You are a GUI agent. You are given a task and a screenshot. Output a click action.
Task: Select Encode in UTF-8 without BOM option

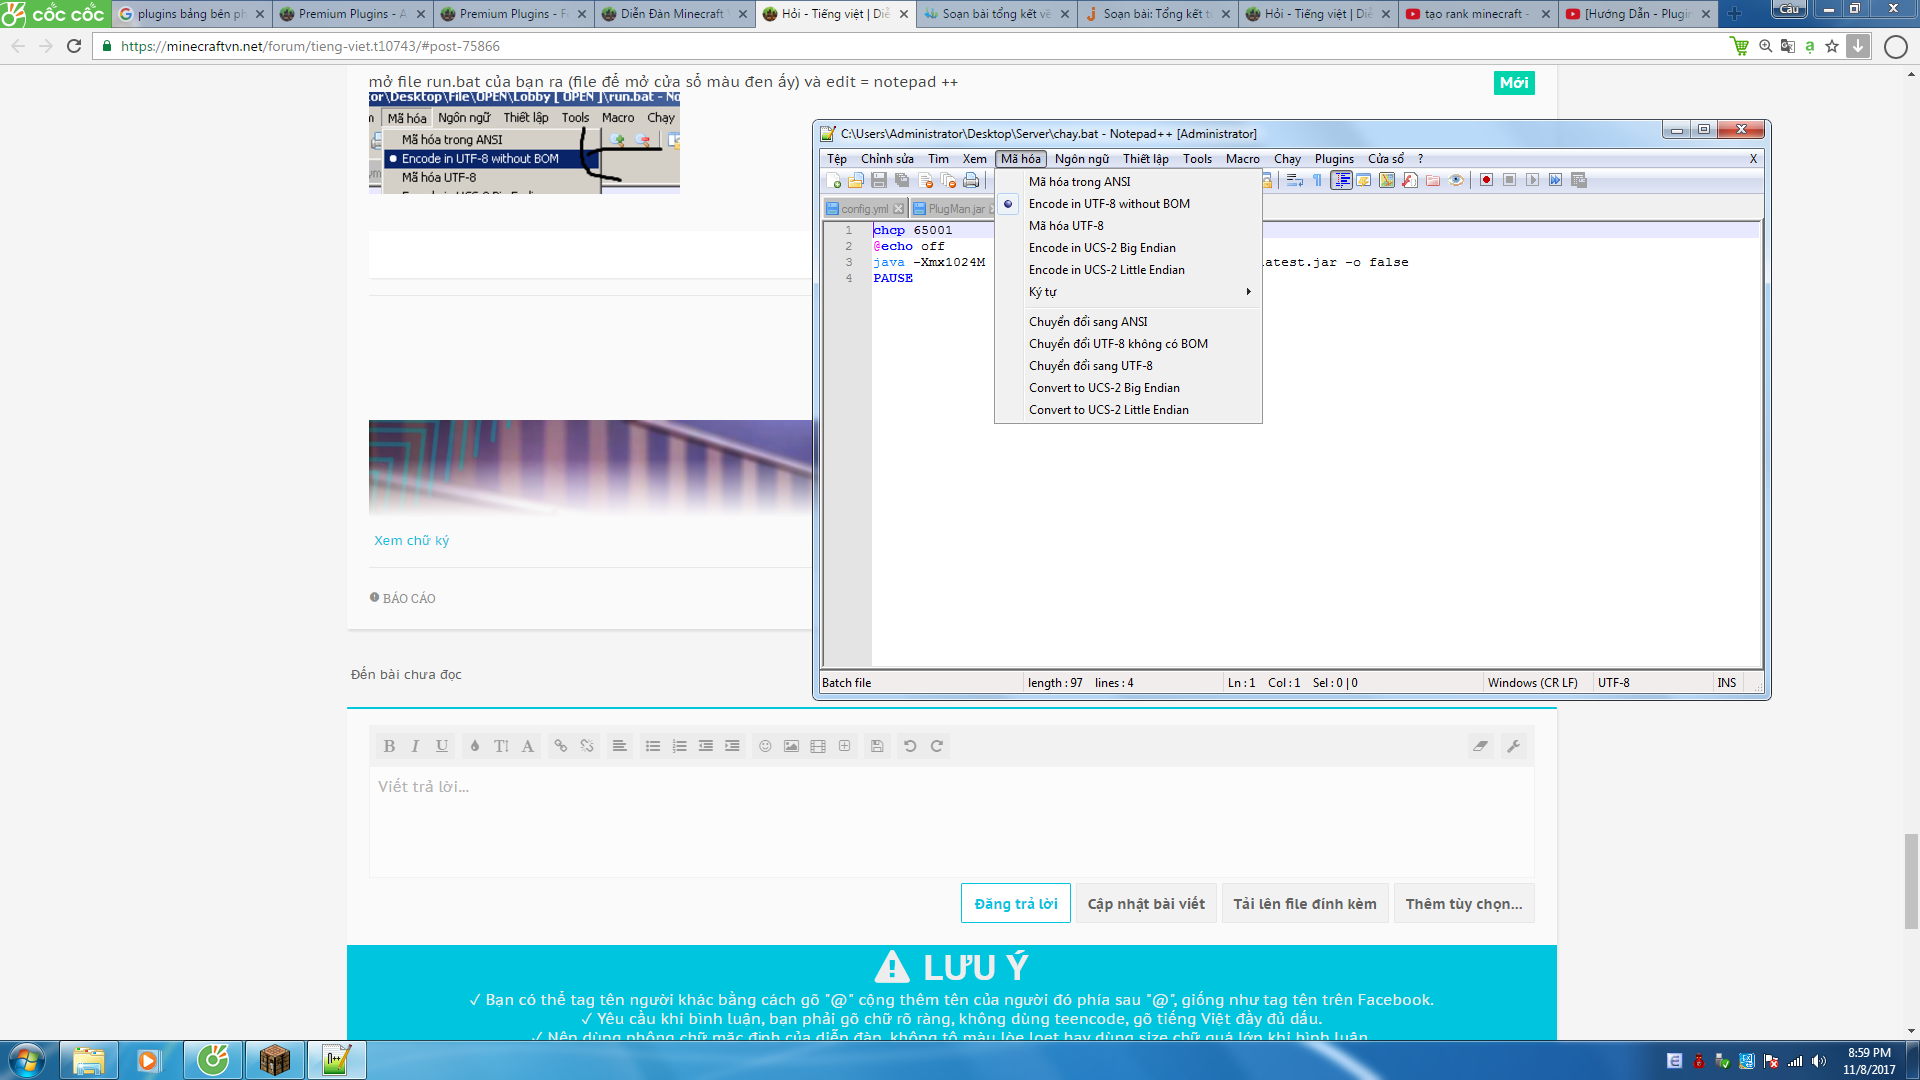(x=1109, y=204)
